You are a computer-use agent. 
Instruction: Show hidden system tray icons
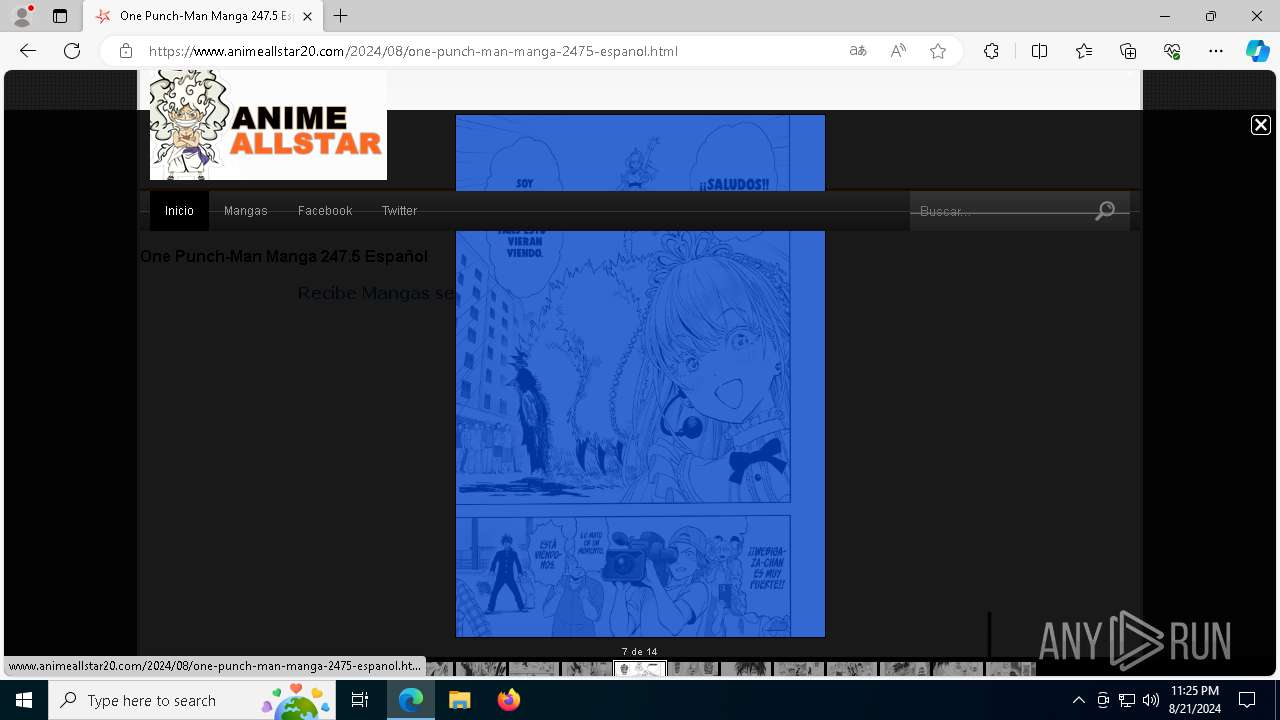point(1078,700)
